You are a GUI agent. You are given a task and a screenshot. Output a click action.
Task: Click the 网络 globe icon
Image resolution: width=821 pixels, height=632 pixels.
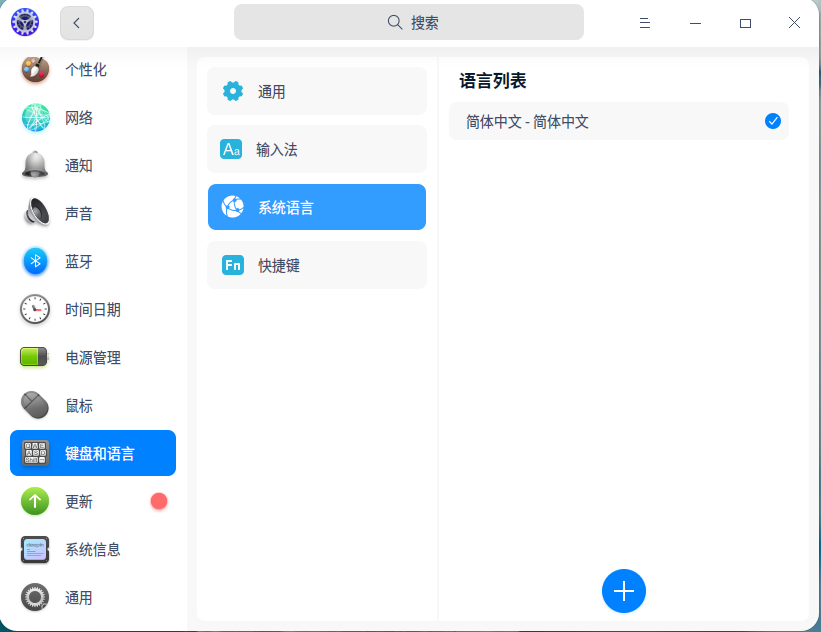(x=35, y=118)
